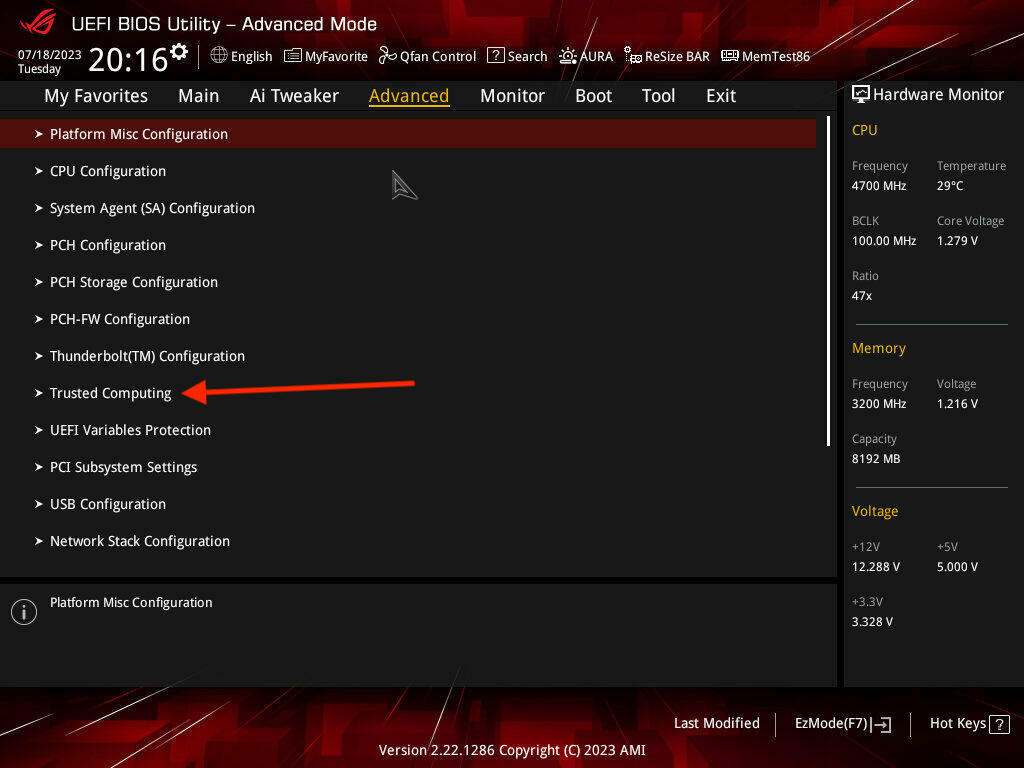Click Platform Misc Configuration help text
The height and width of the screenshot is (768, 1024).
131,602
